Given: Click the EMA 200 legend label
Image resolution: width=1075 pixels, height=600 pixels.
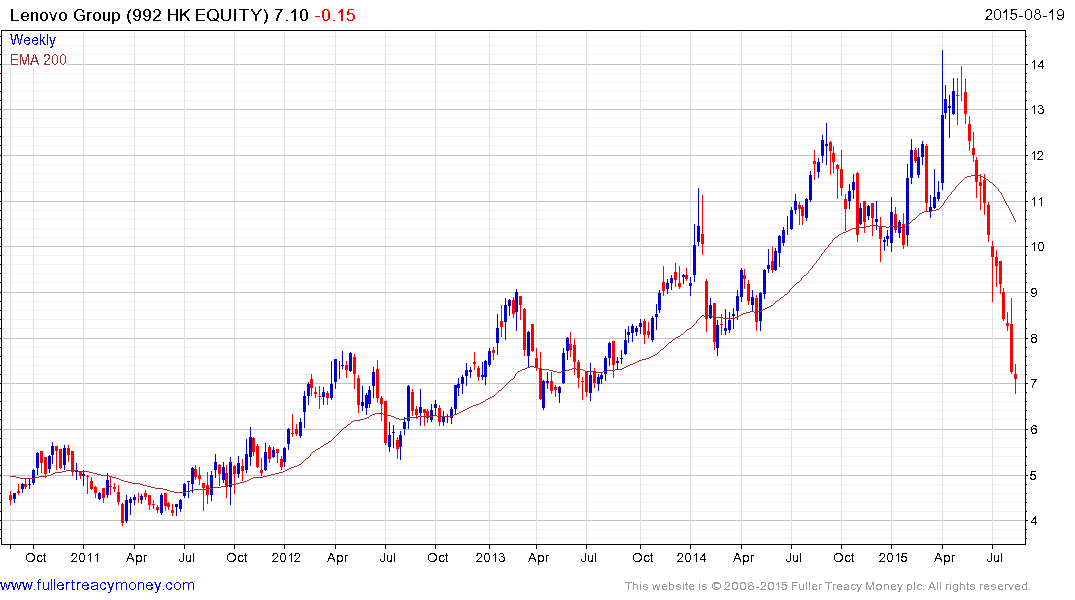Looking at the screenshot, I should point(38,60).
